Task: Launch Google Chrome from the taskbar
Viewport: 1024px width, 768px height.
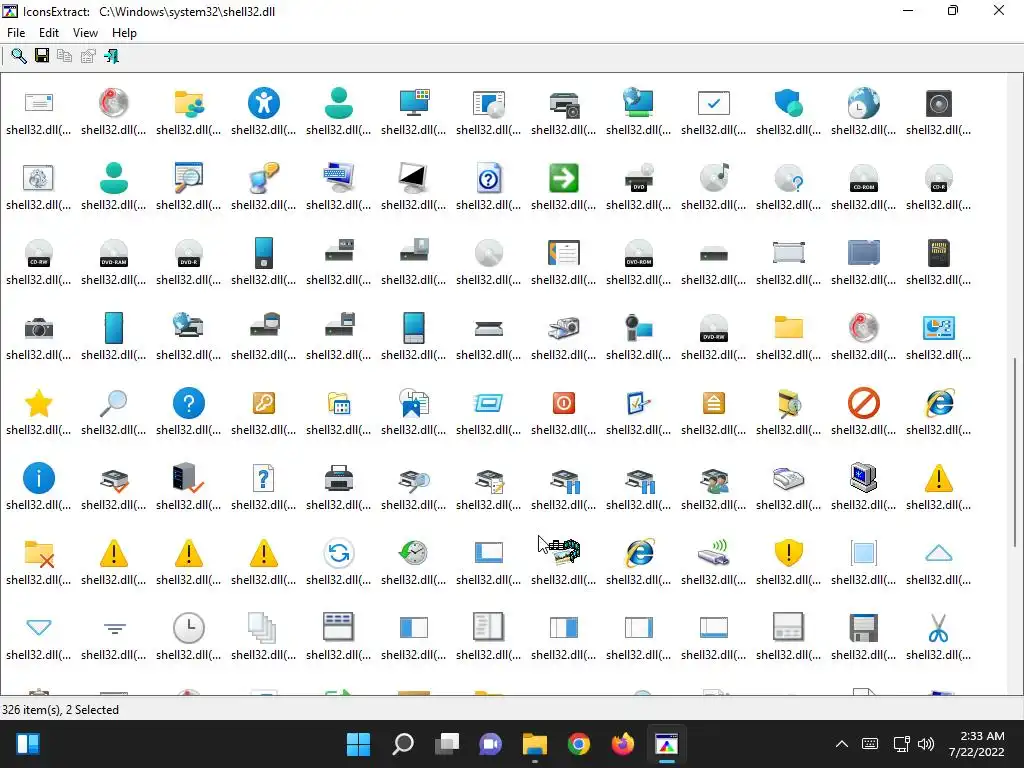Action: click(x=579, y=744)
